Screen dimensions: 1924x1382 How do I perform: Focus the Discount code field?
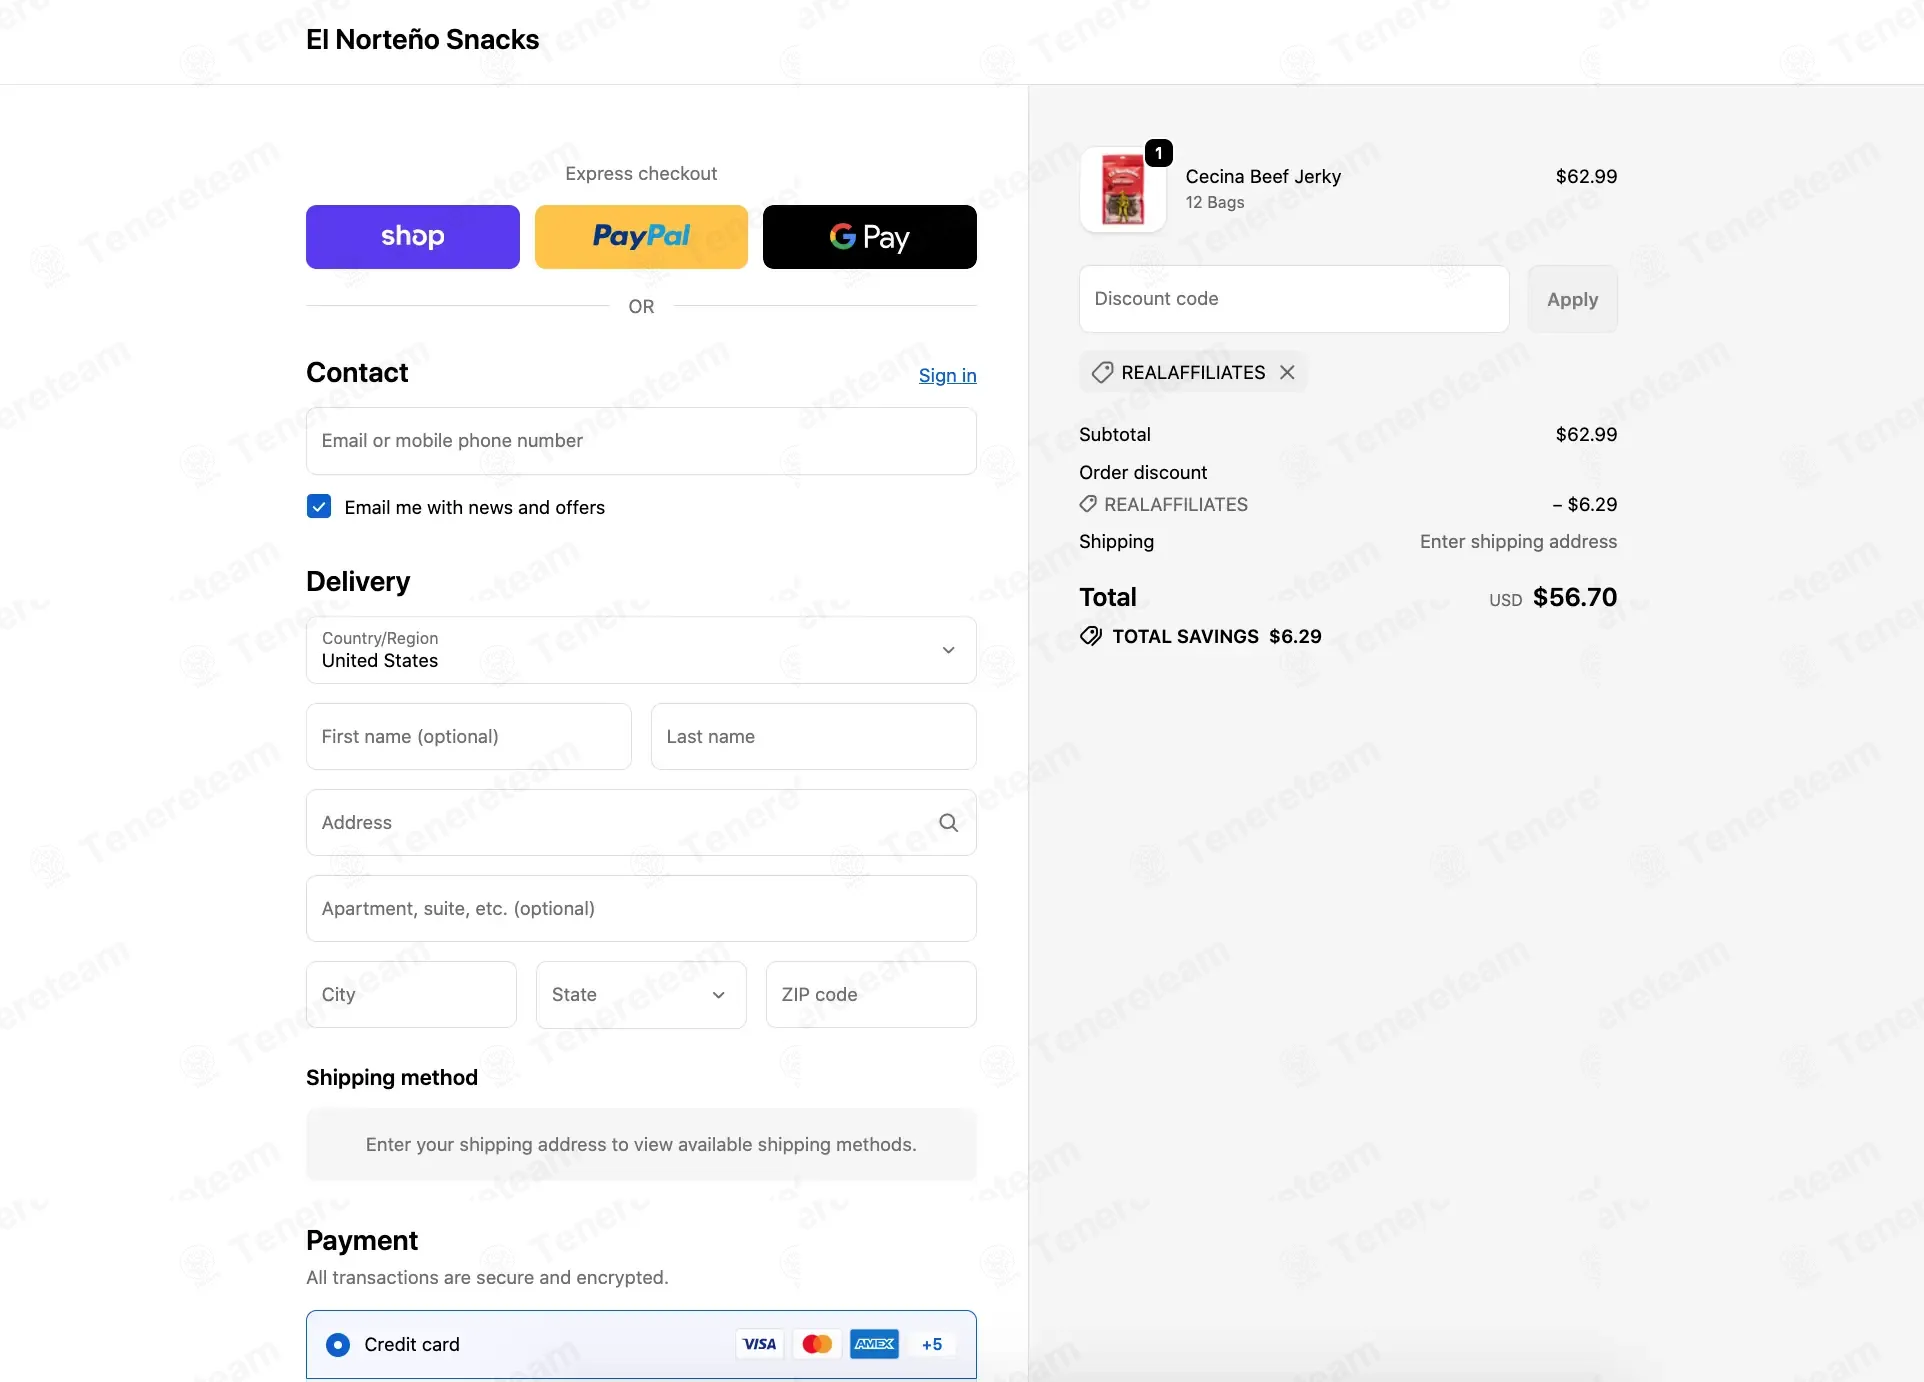1294,299
